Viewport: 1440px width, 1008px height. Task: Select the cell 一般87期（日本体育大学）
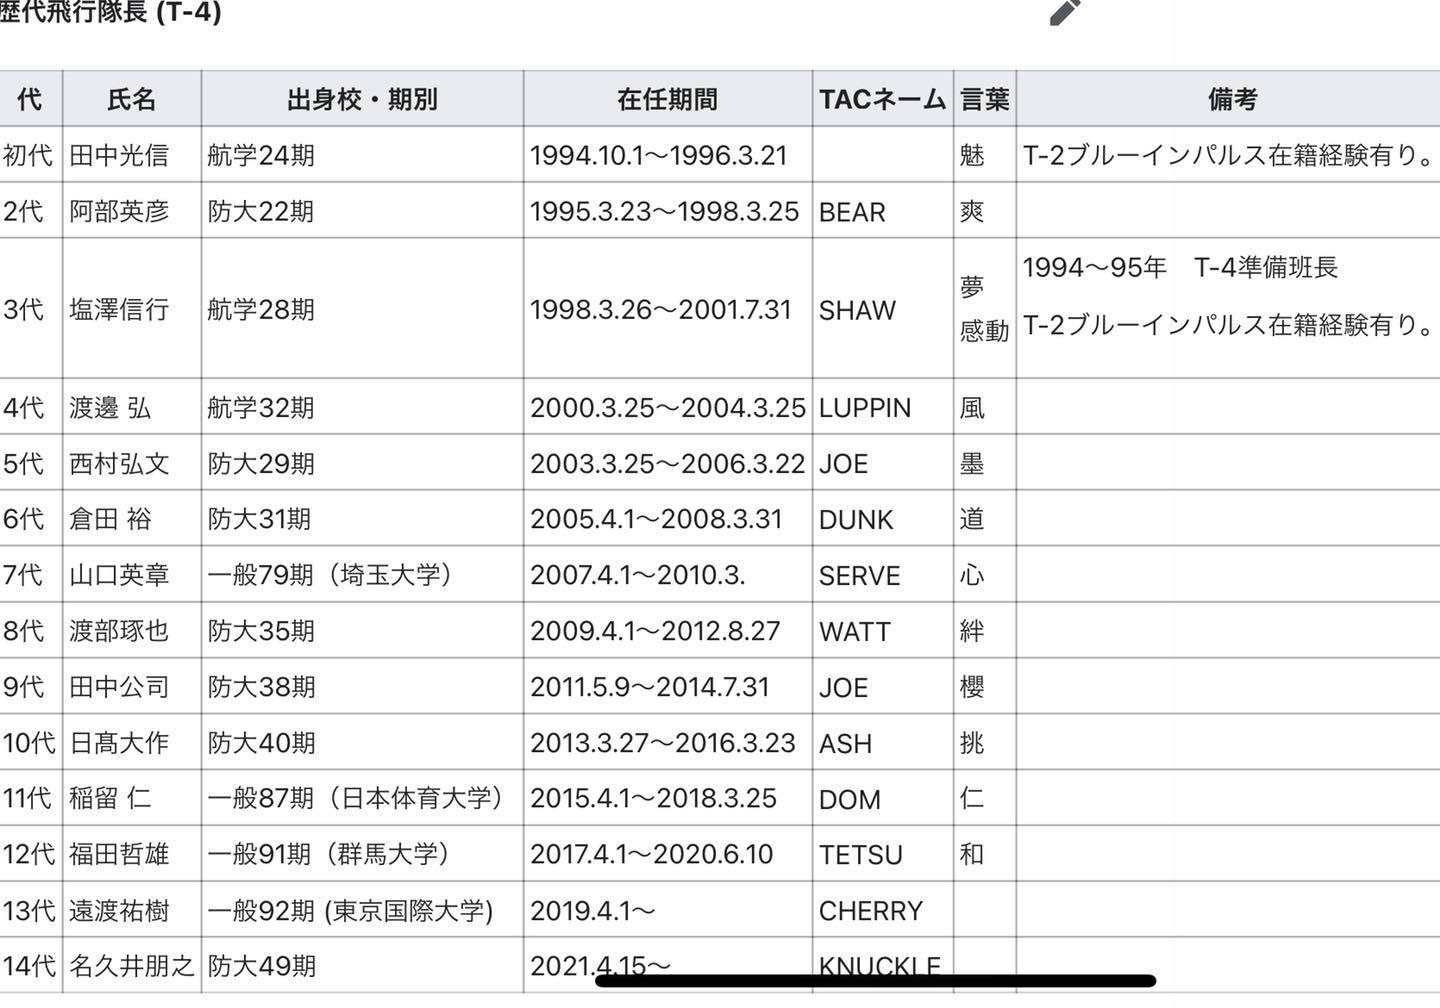tap(355, 798)
